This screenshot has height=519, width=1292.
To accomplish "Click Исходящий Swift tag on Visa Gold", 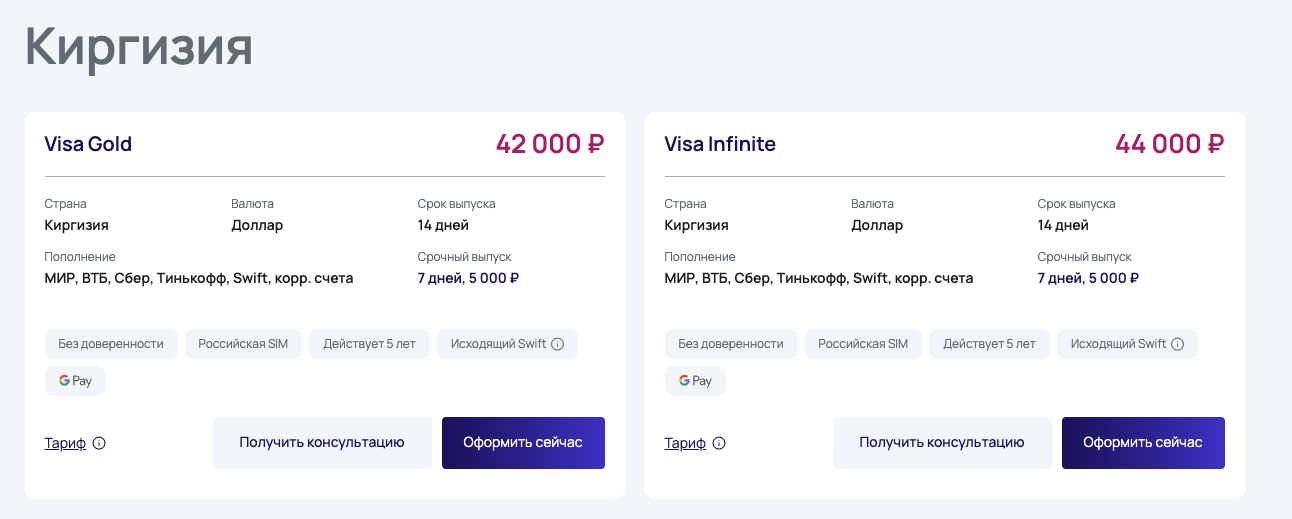I will click(x=498, y=344).
